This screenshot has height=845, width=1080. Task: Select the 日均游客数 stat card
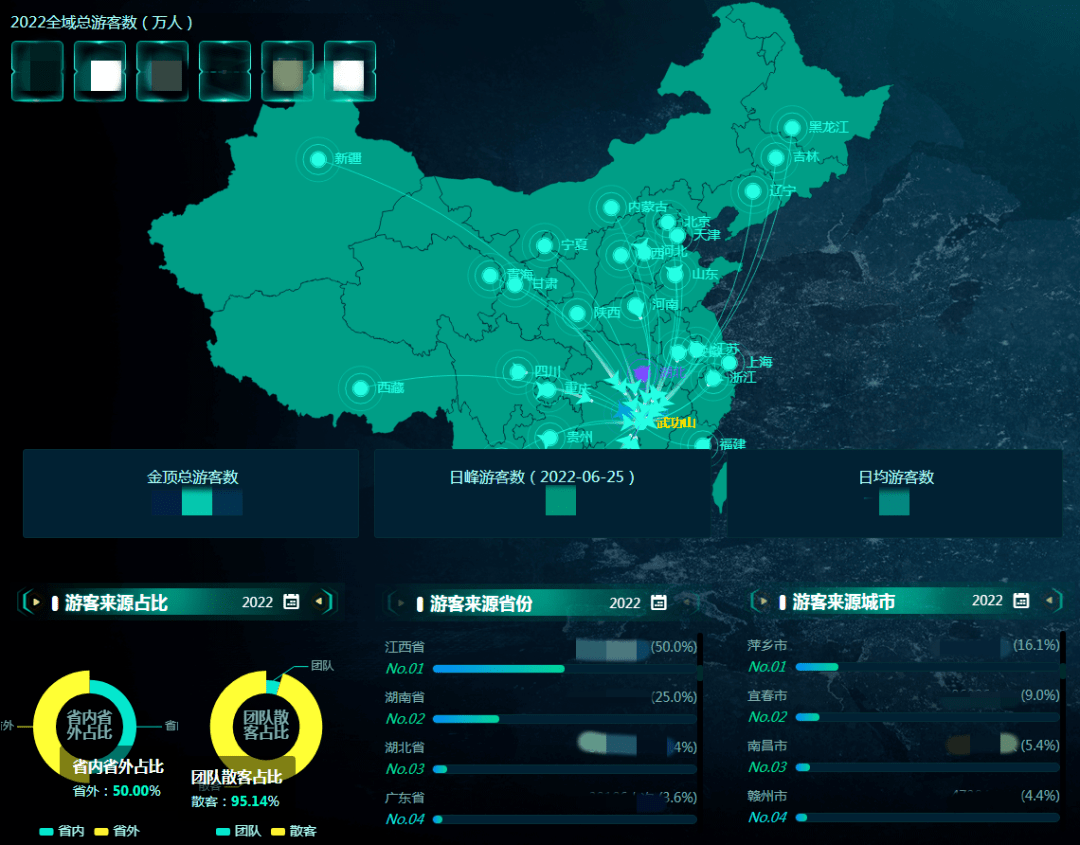pyautogui.click(x=895, y=493)
